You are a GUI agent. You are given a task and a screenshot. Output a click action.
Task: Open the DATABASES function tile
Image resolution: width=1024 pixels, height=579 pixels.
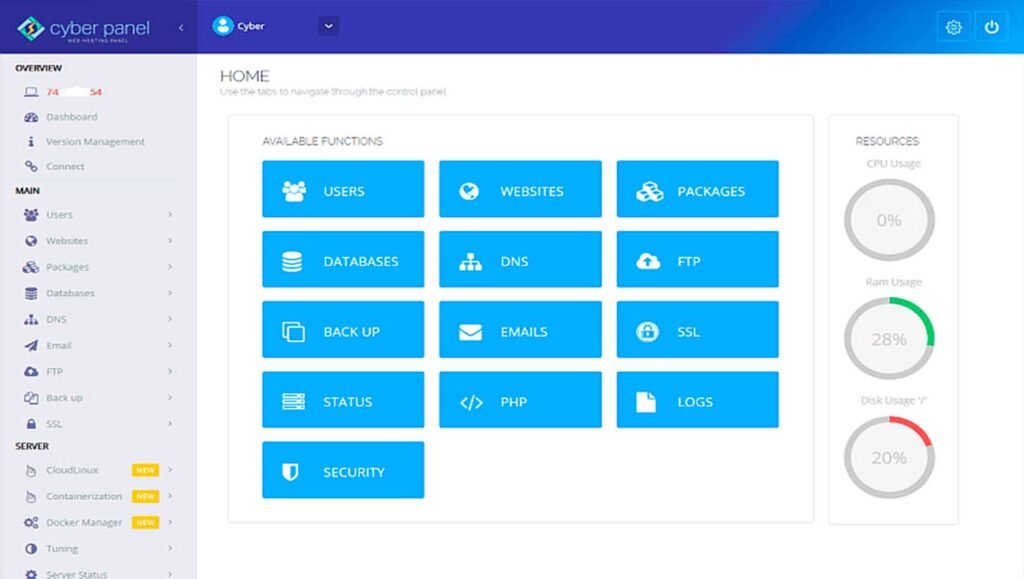(343, 259)
